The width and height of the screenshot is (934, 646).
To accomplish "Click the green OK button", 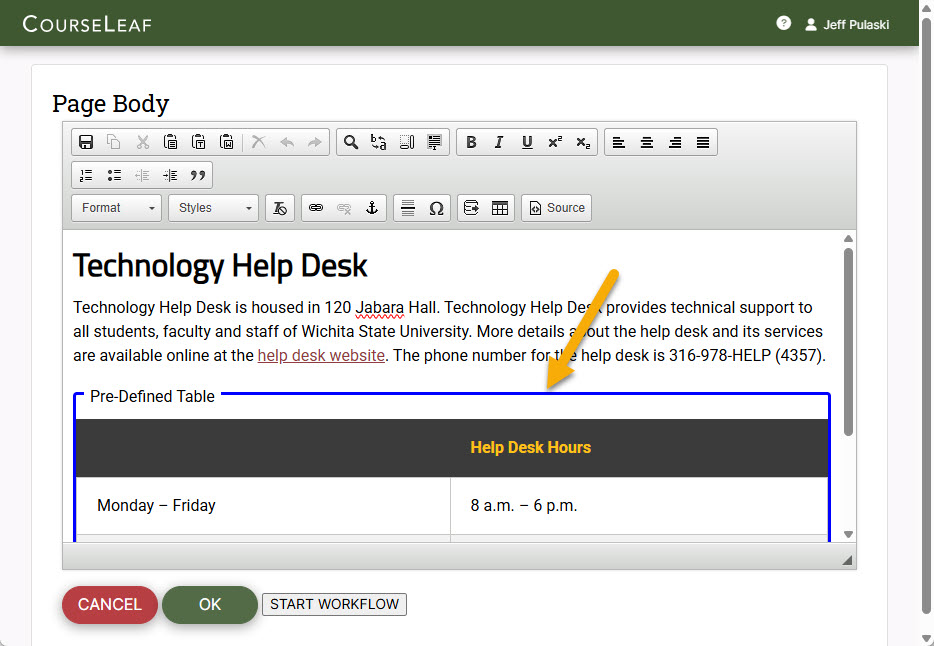I will tap(210, 604).
